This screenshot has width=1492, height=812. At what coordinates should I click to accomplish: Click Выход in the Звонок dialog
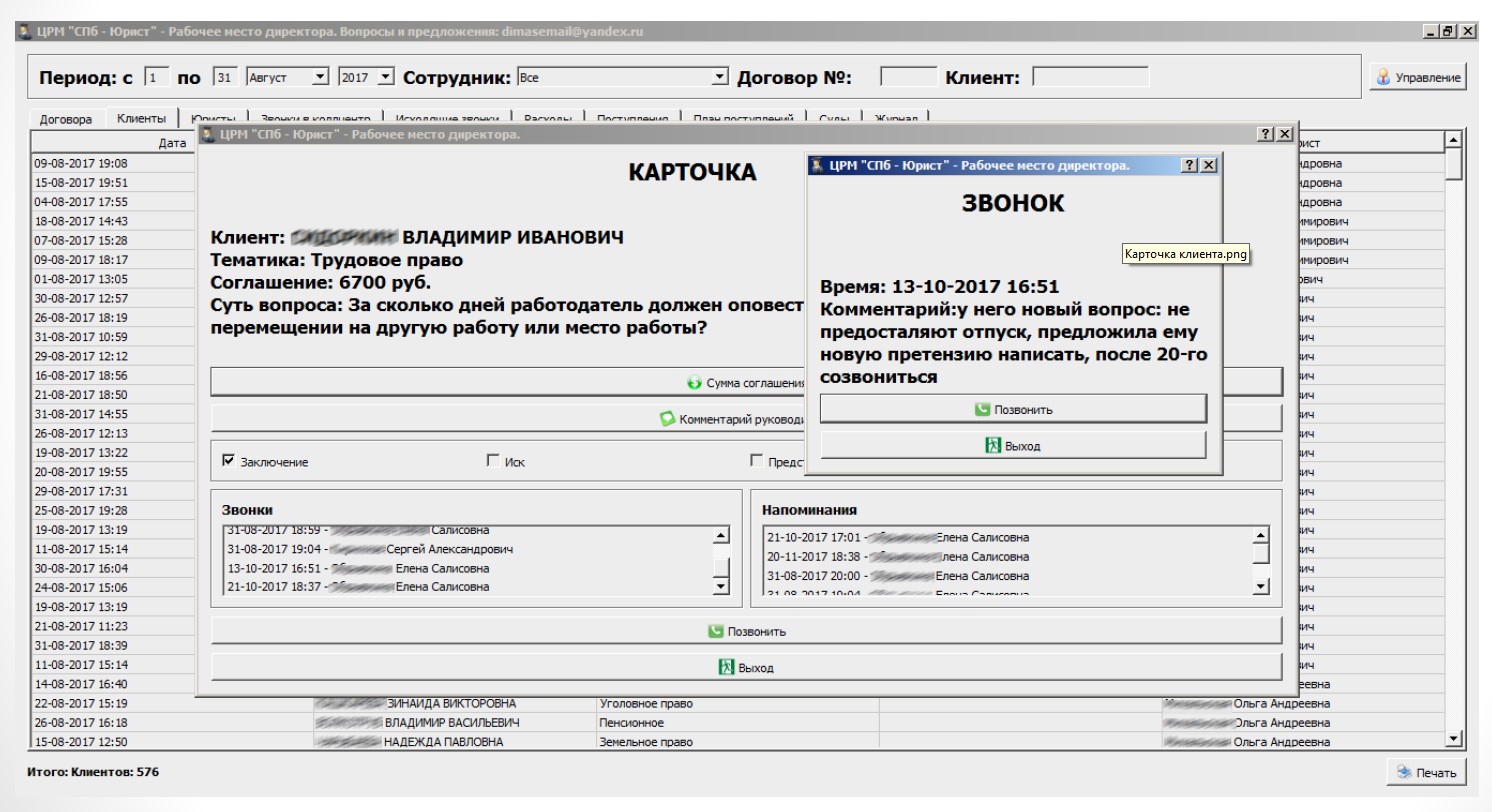click(1013, 446)
